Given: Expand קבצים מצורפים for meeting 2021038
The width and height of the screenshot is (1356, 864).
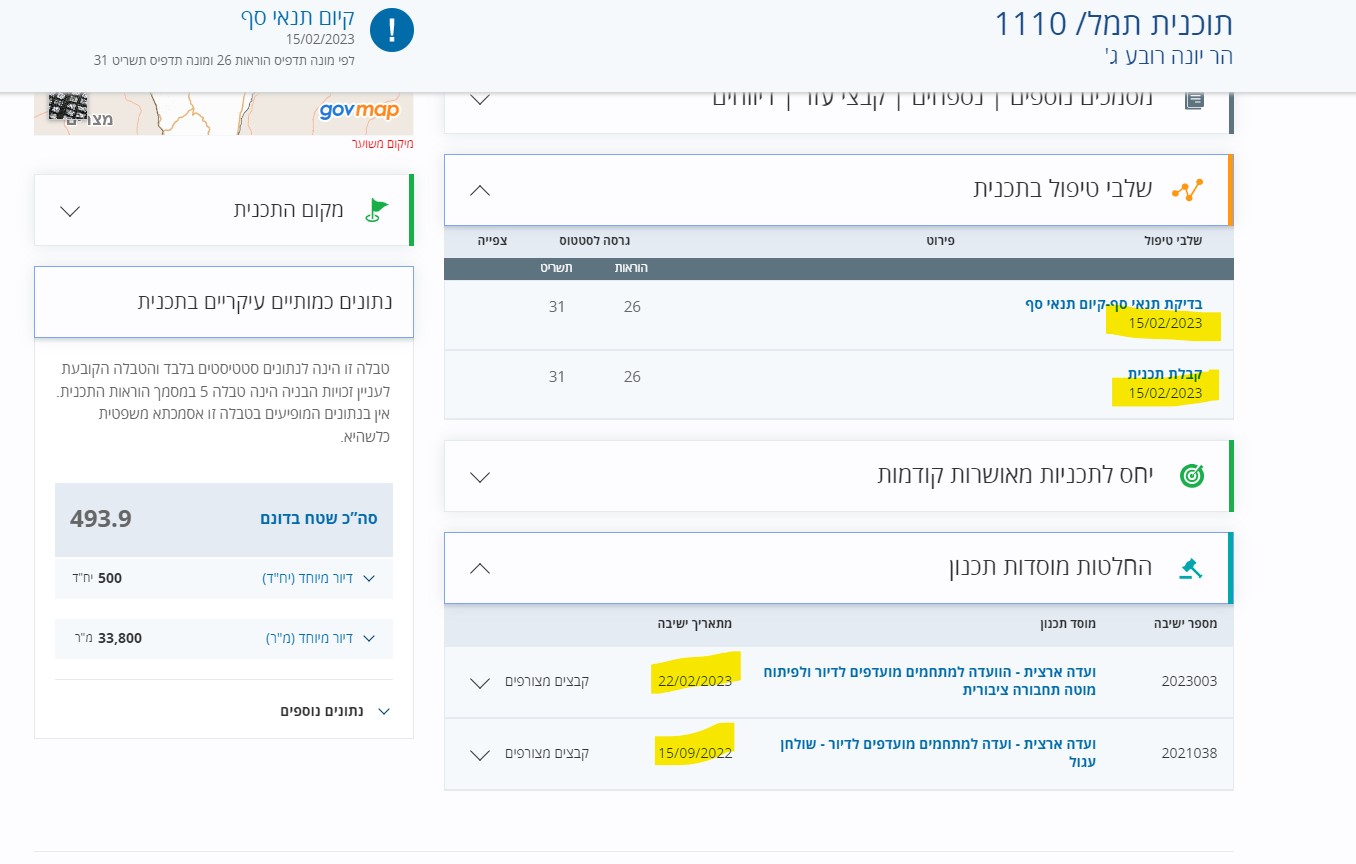Looking at the screenshot, I should point(479,753).
